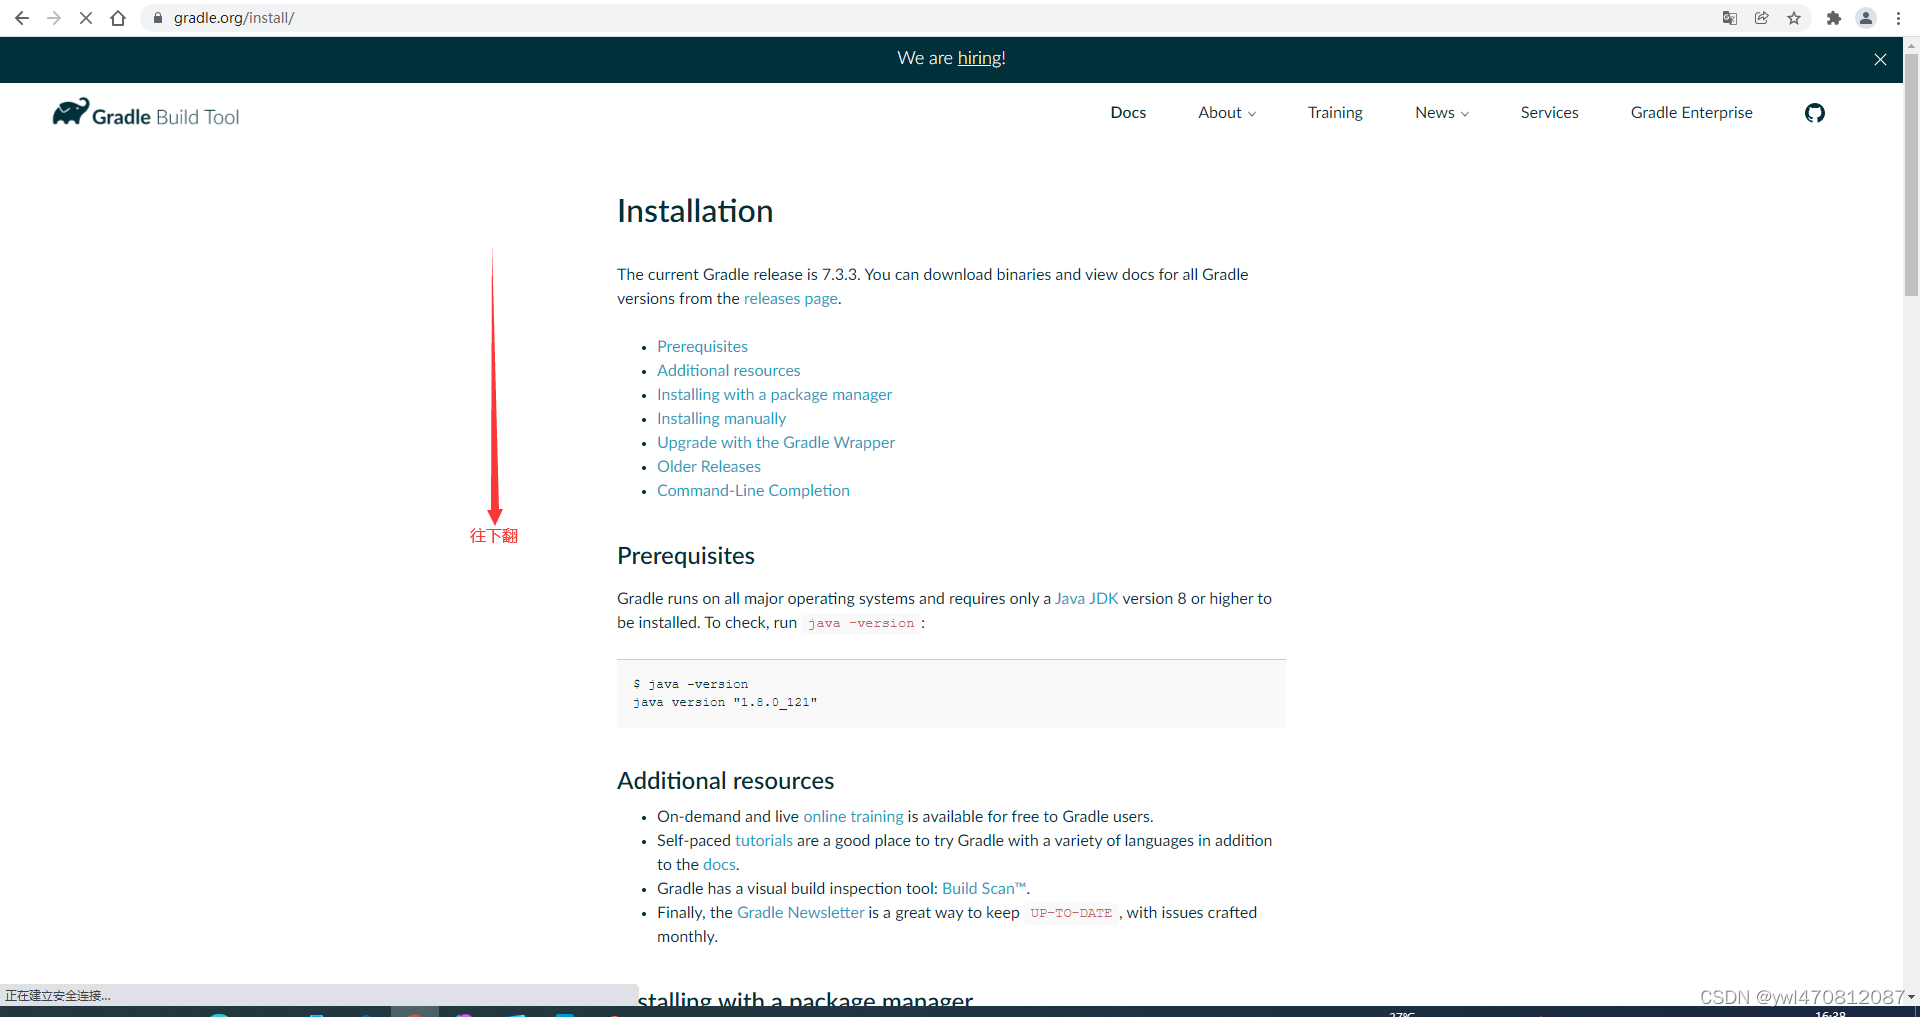Open the docs link in resources
The height and width of the screenshot is (1017, 1920).
(x=719, y=865)
